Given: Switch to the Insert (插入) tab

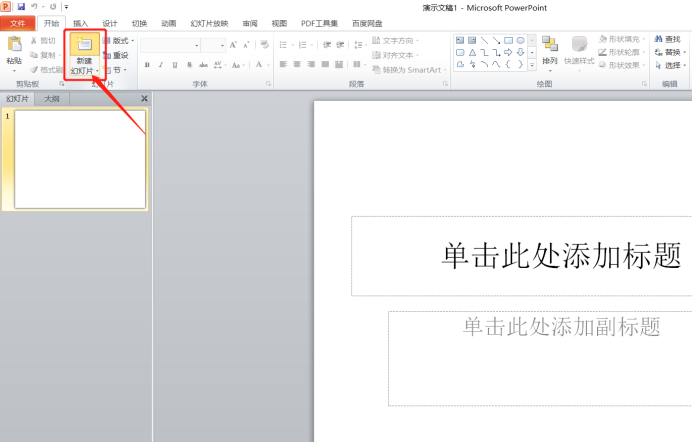Looking at the screenshot, I should (x=80, y=23).
